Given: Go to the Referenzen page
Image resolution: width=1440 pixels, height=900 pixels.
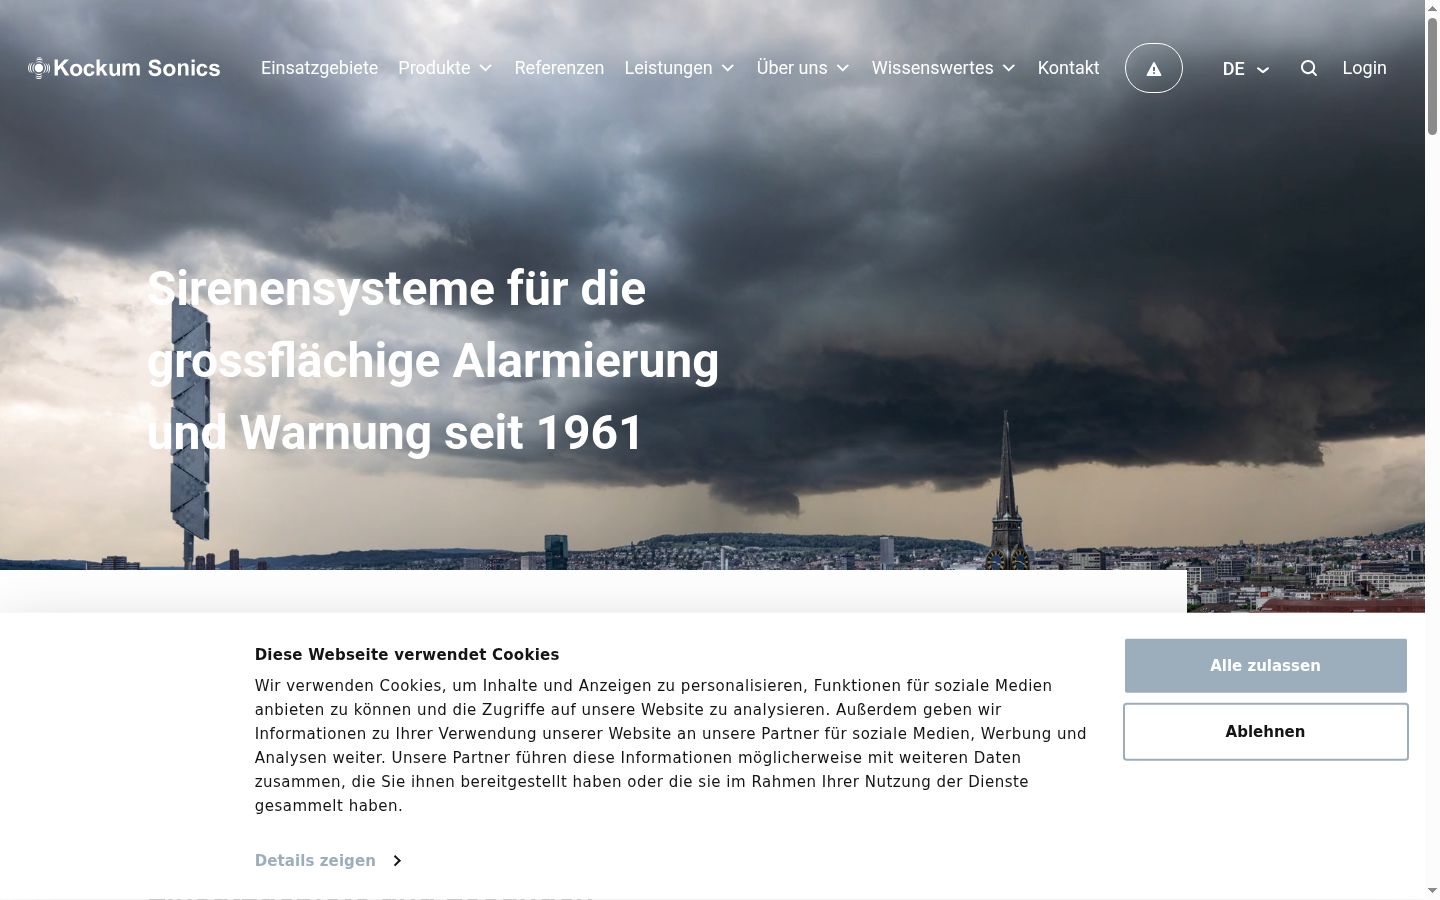Looking at the screenshot, I should [559, 68].
